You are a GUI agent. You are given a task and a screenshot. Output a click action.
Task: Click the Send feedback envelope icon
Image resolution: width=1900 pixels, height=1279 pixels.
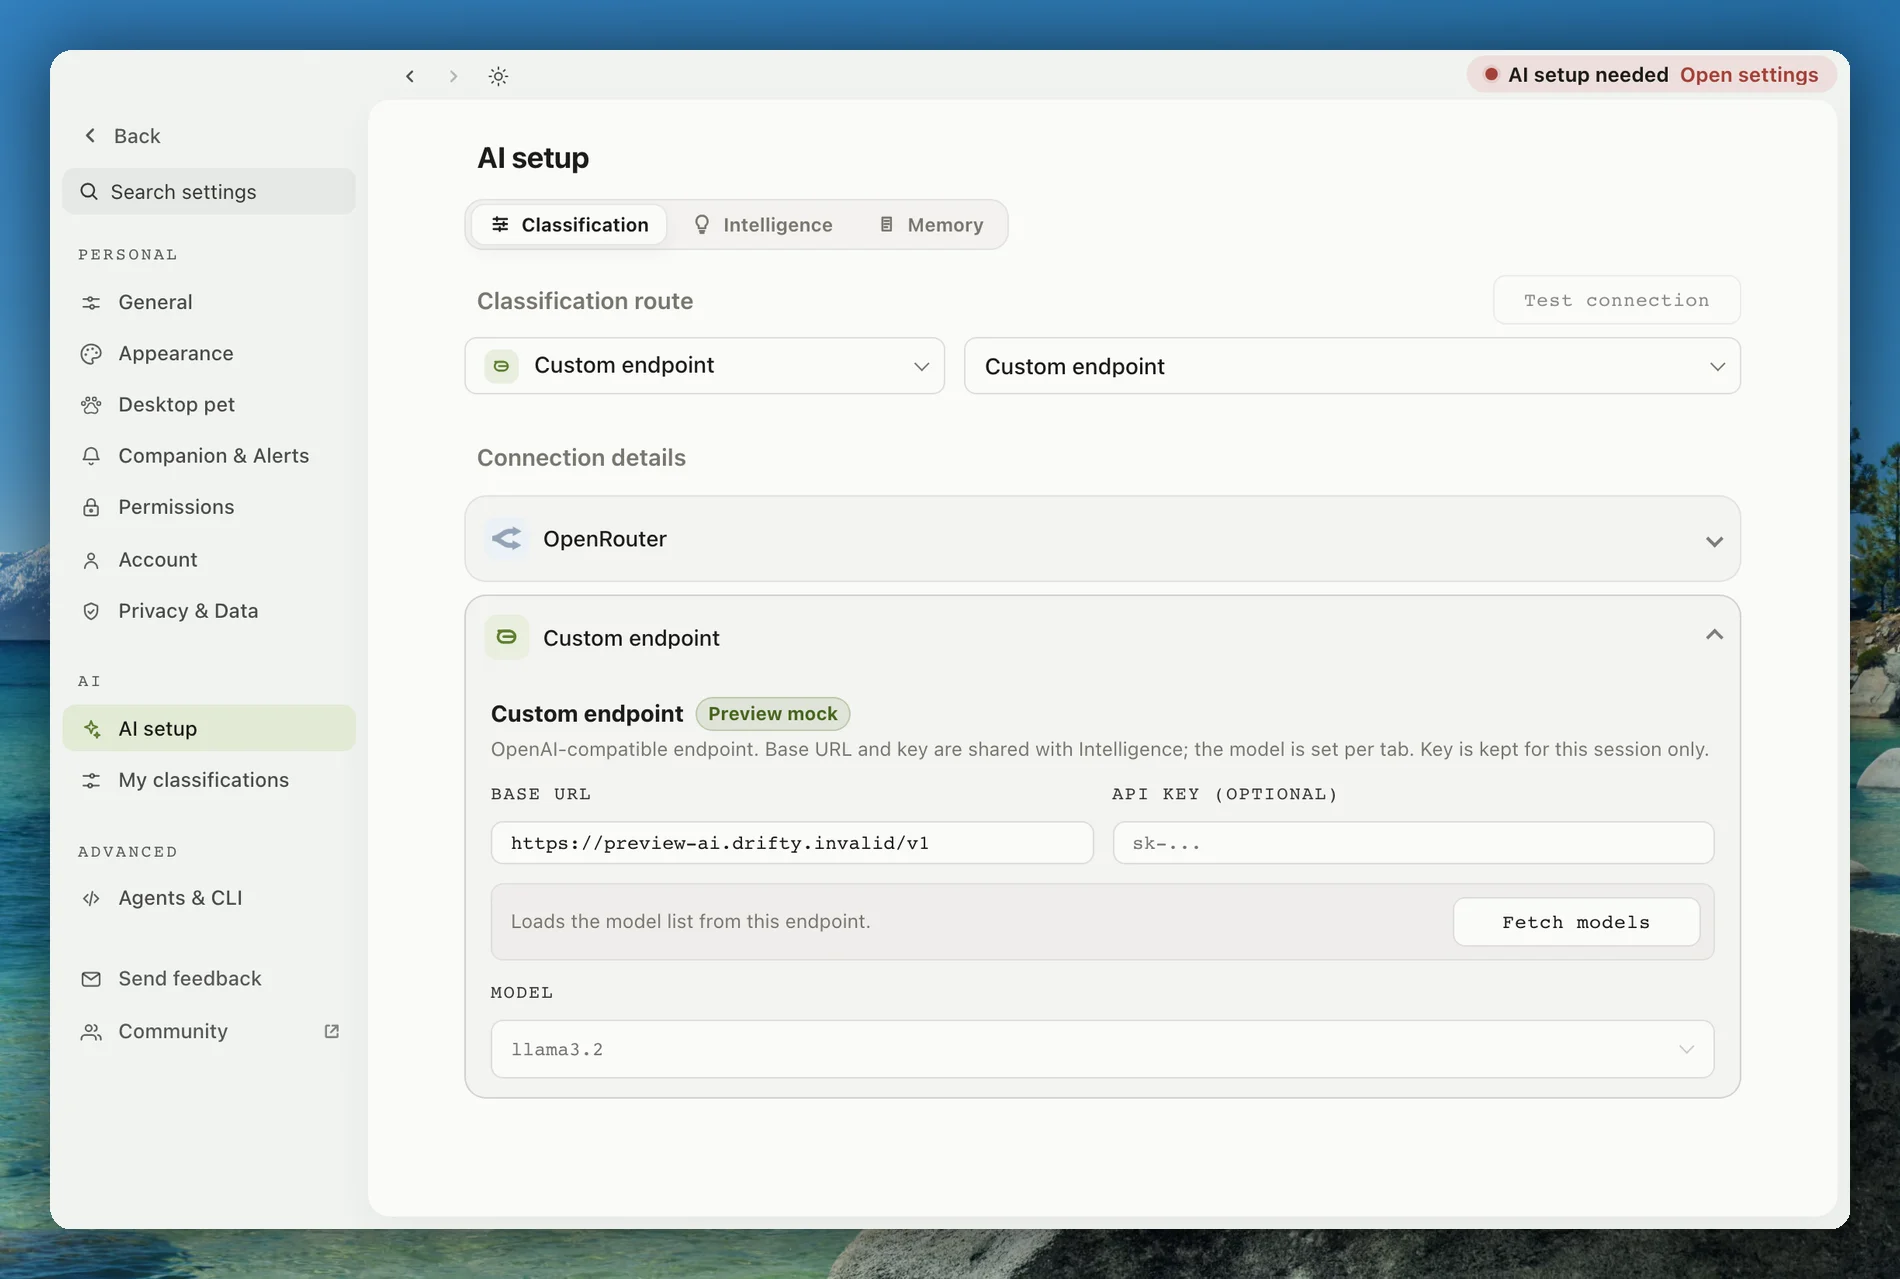pos(91,979)
